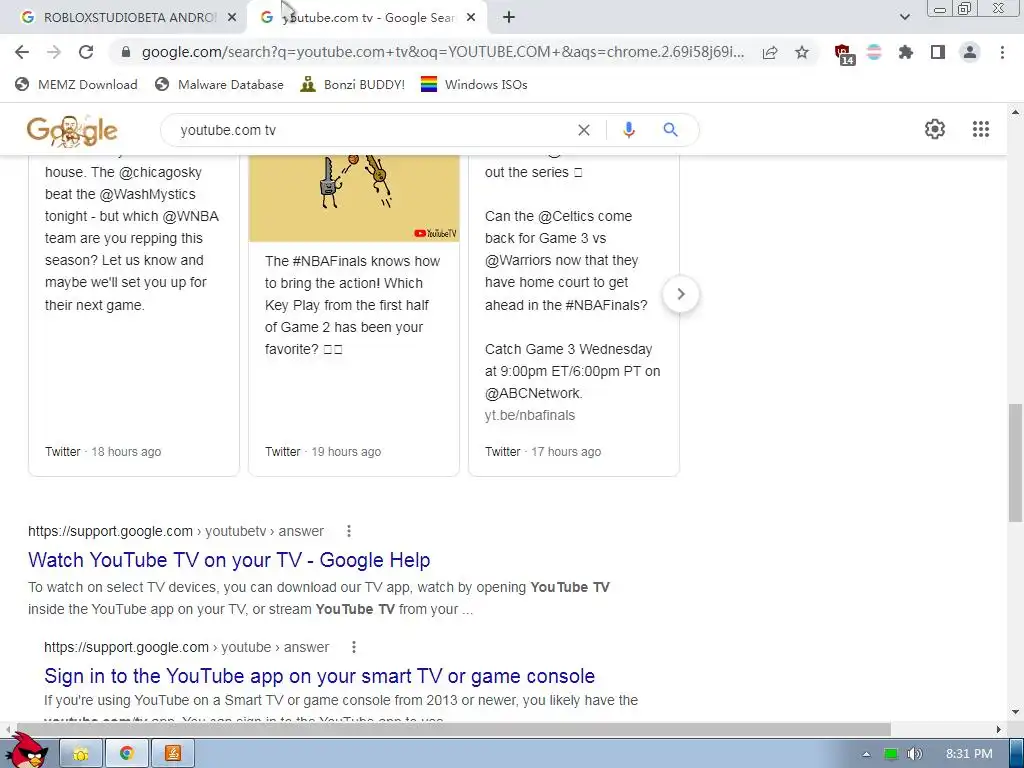Click the Show desktop strip
This screenshot has width=1024, height=768.
coord(1017,754)
